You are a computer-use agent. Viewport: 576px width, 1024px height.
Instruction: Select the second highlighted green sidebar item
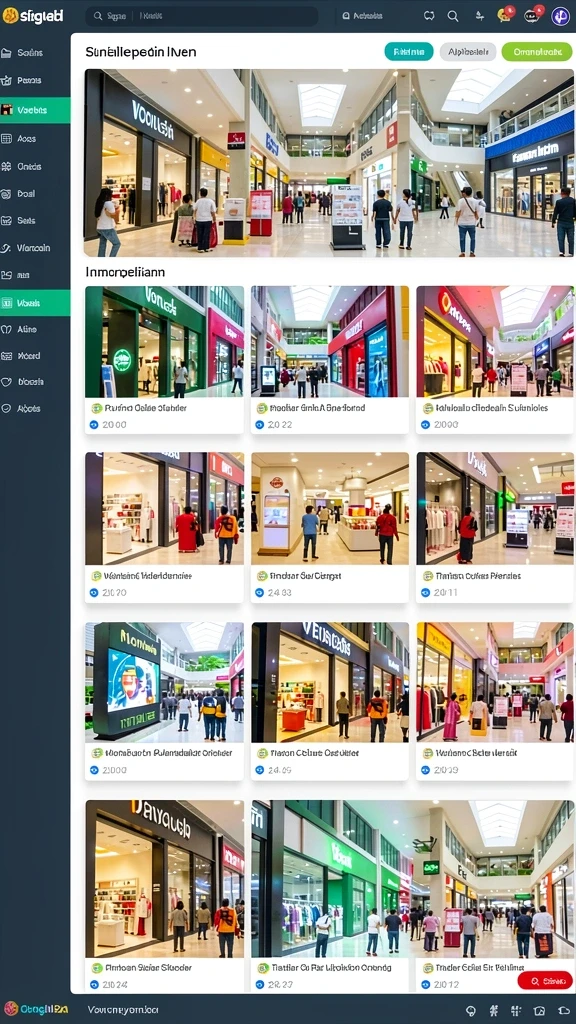(x=35, y=303)
